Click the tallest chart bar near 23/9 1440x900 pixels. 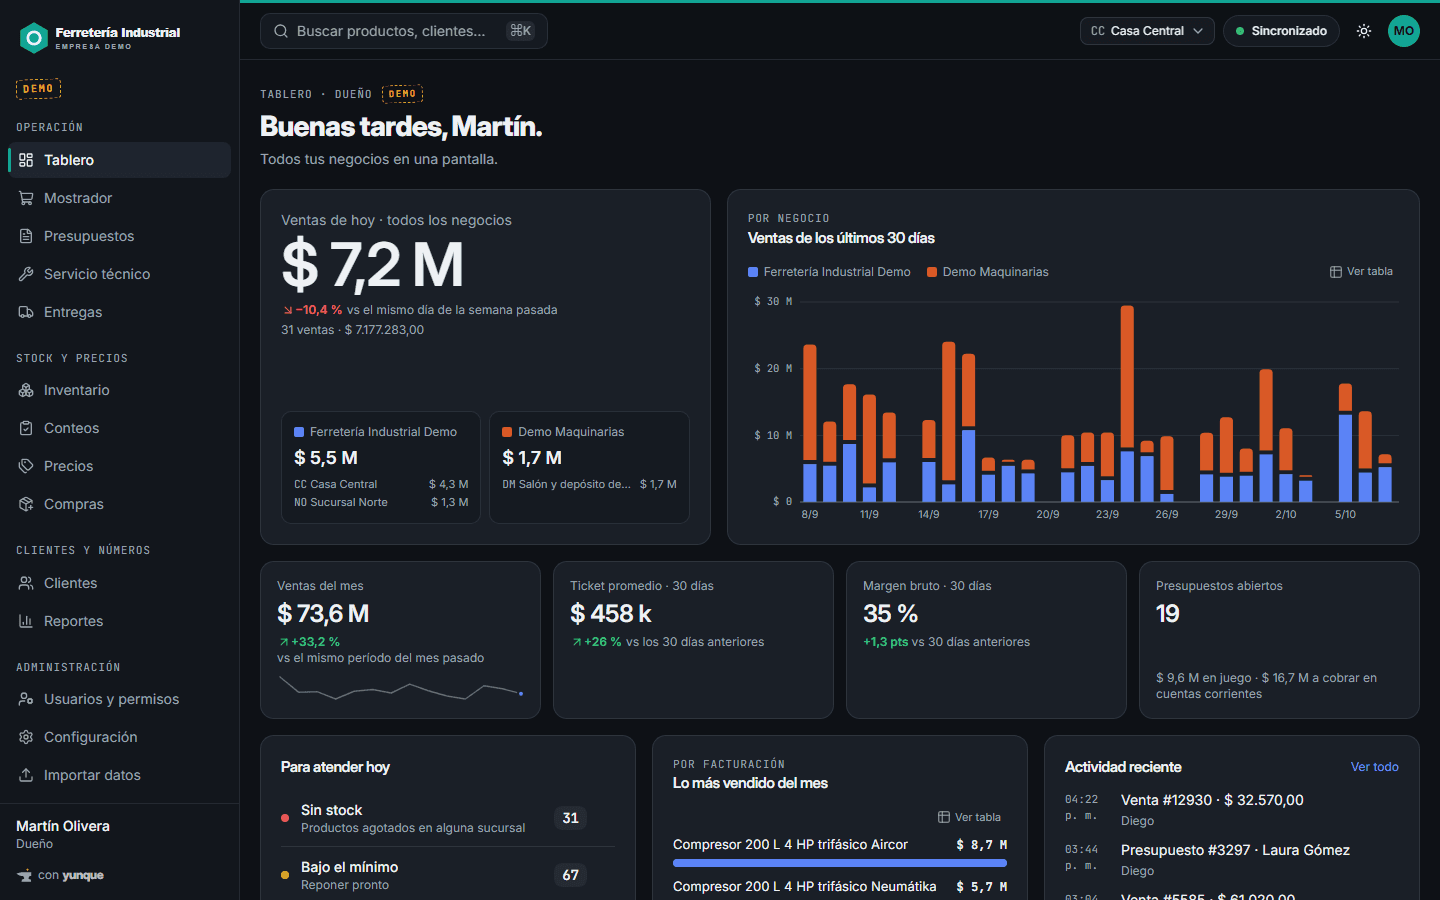(x=1127, y=403)
